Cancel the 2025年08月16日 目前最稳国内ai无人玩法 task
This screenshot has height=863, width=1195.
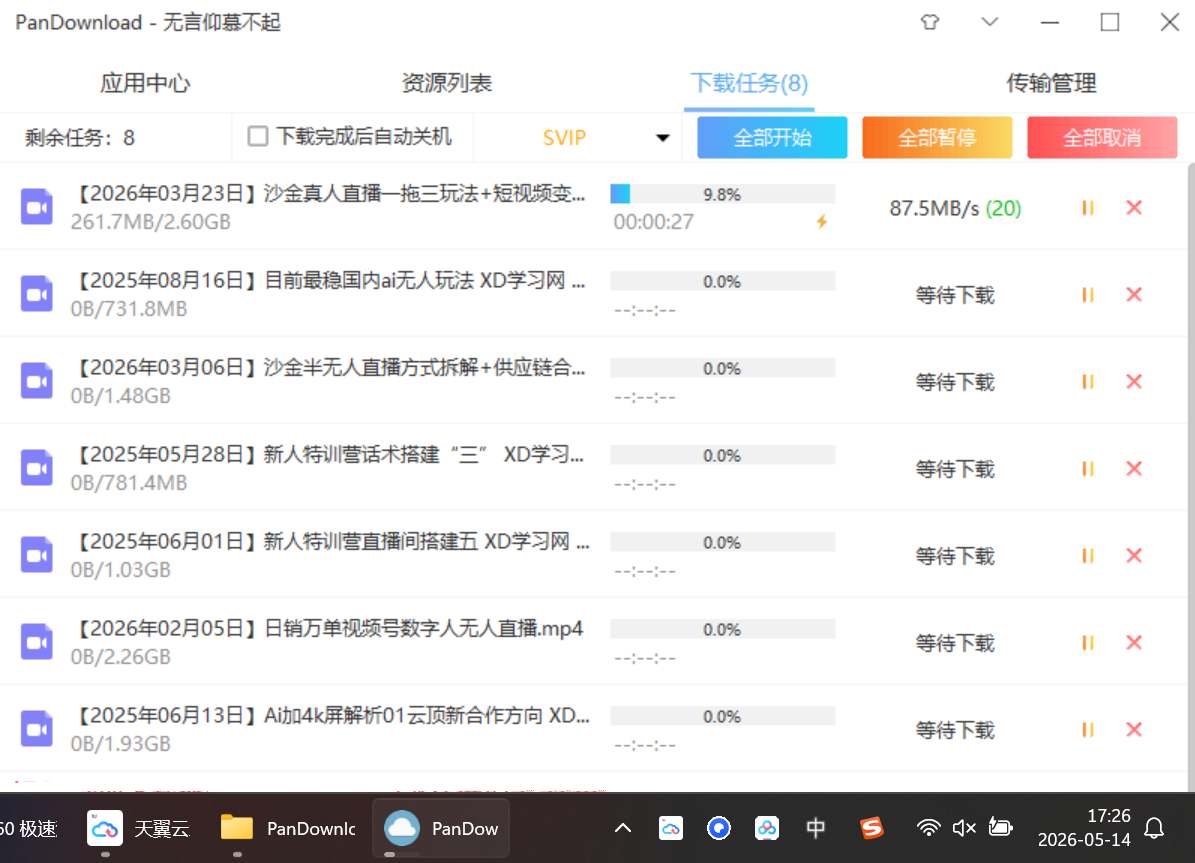coord(1134,294)
